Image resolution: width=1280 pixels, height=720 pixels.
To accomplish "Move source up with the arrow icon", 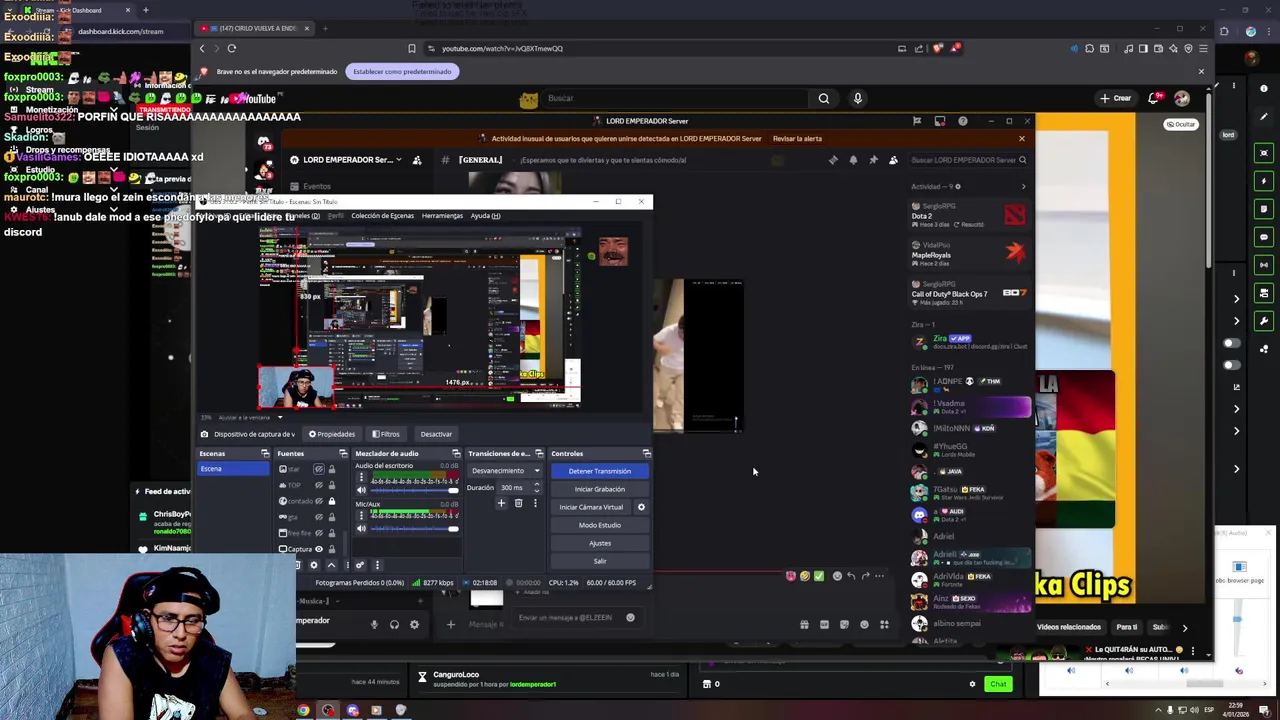I will click(331, 565).
